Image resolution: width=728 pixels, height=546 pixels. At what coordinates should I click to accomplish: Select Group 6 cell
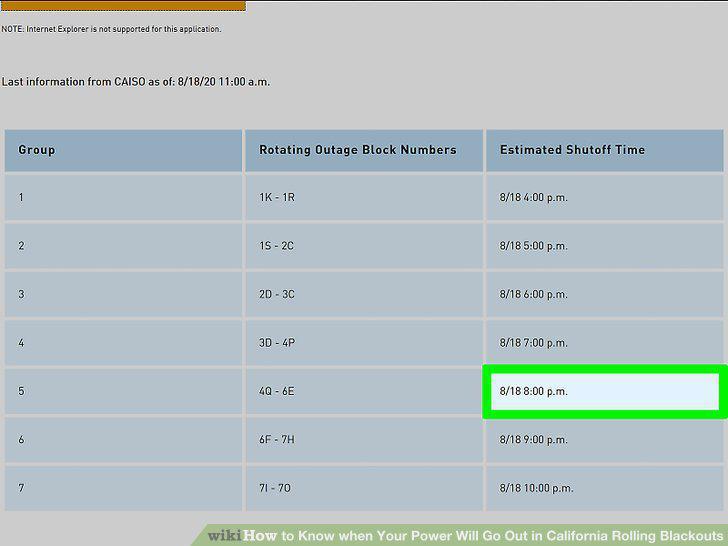point(124,440)
